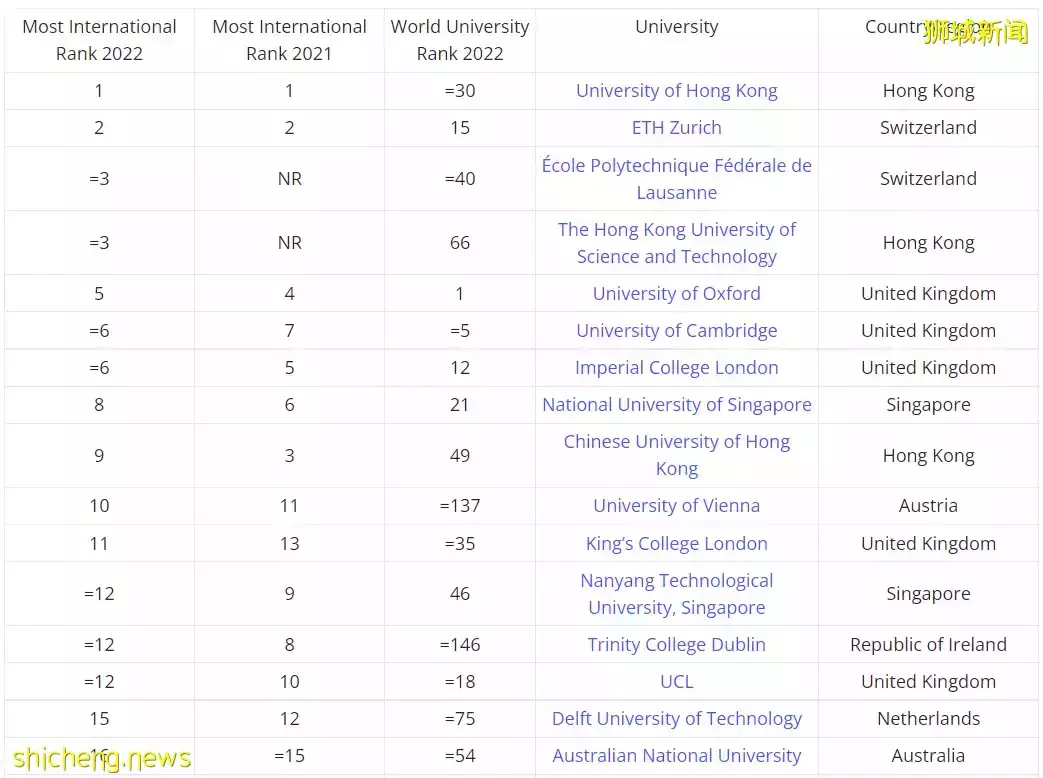The height and width of the screenshot is (778, 1043).
Task: Select world rank '15' in the ETH Zurich row
Action: coord(460,128)
